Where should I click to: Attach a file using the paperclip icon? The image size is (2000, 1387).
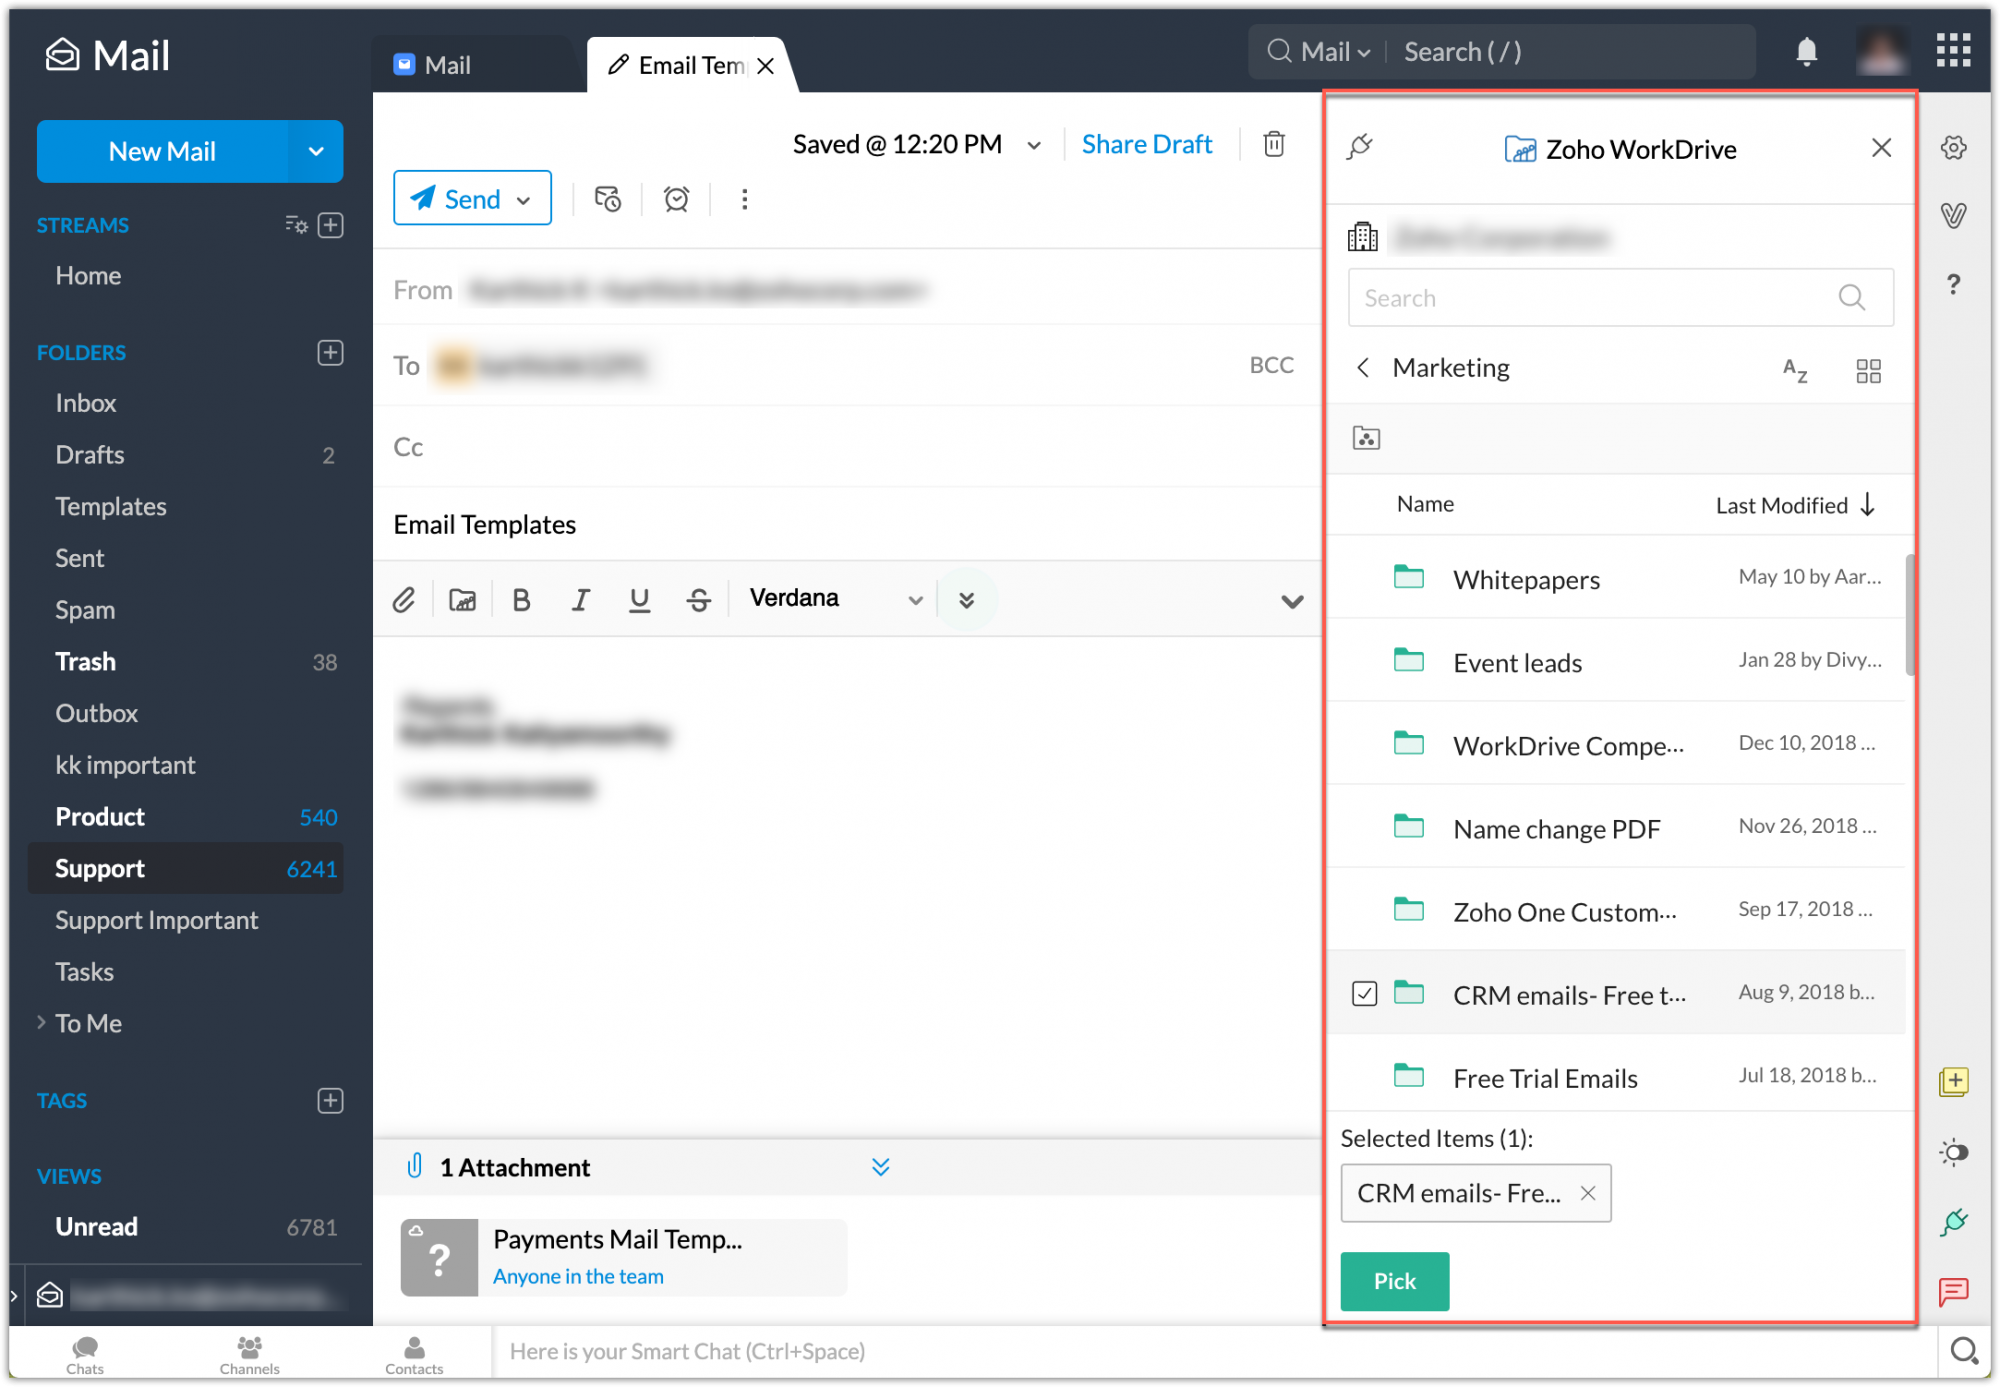tap(404, 598)
